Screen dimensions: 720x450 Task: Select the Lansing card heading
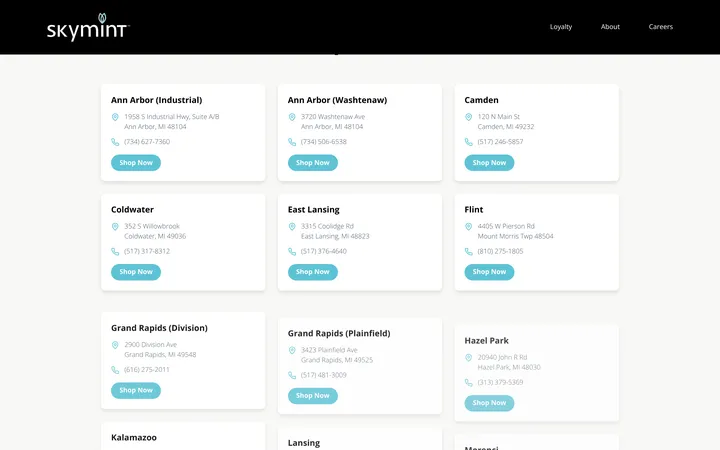click(304, 443)
